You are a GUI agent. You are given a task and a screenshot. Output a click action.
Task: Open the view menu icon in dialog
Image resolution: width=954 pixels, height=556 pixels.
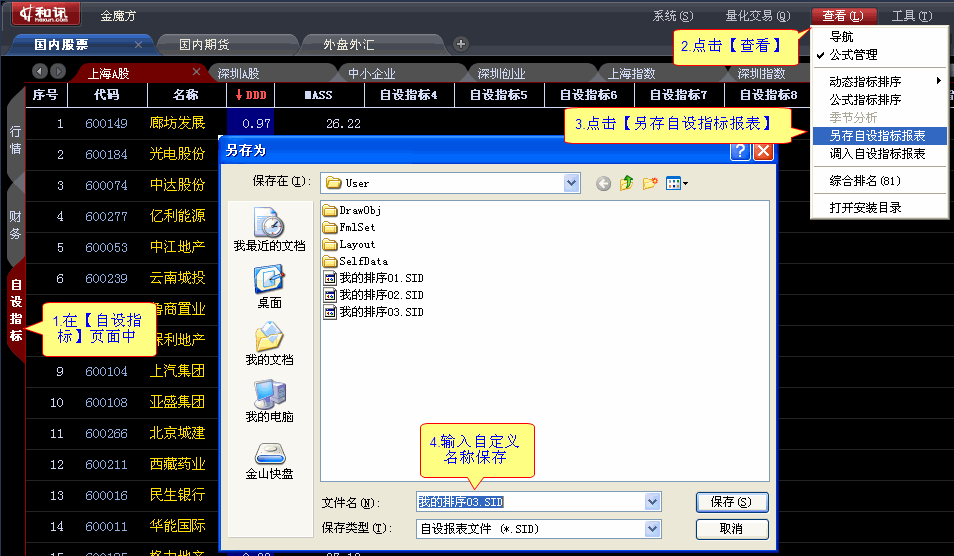tap(677, 183)
